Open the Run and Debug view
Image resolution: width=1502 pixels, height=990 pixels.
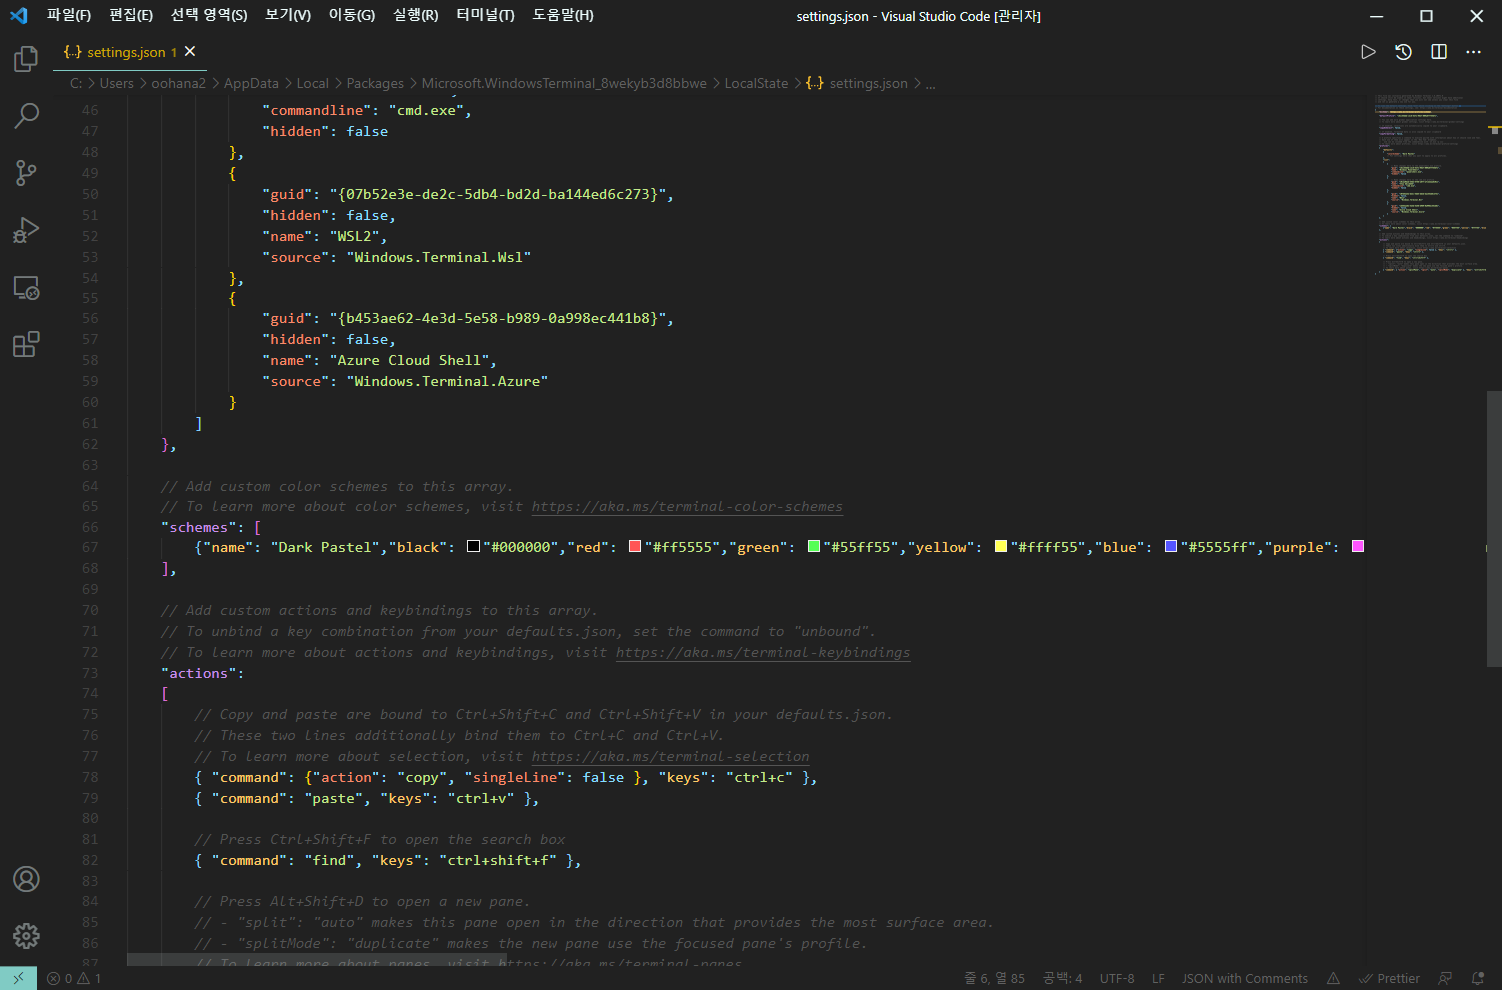[26, 230]
